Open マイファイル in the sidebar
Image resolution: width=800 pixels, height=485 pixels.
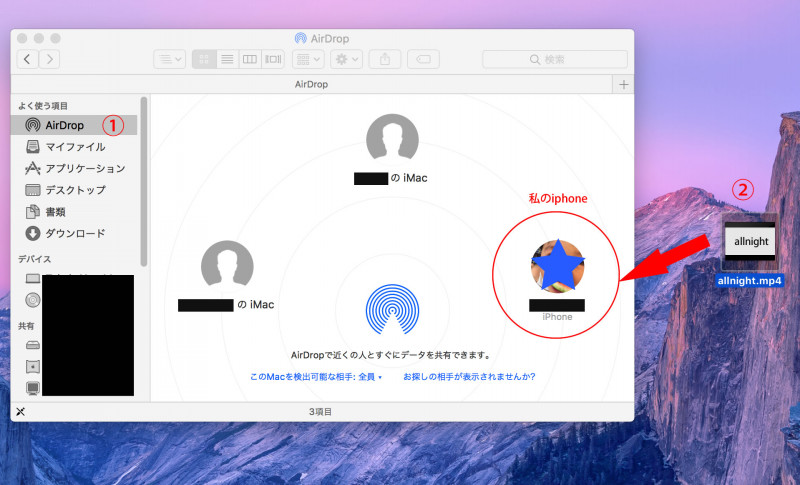pyautogui.click(x=75, y=147)
